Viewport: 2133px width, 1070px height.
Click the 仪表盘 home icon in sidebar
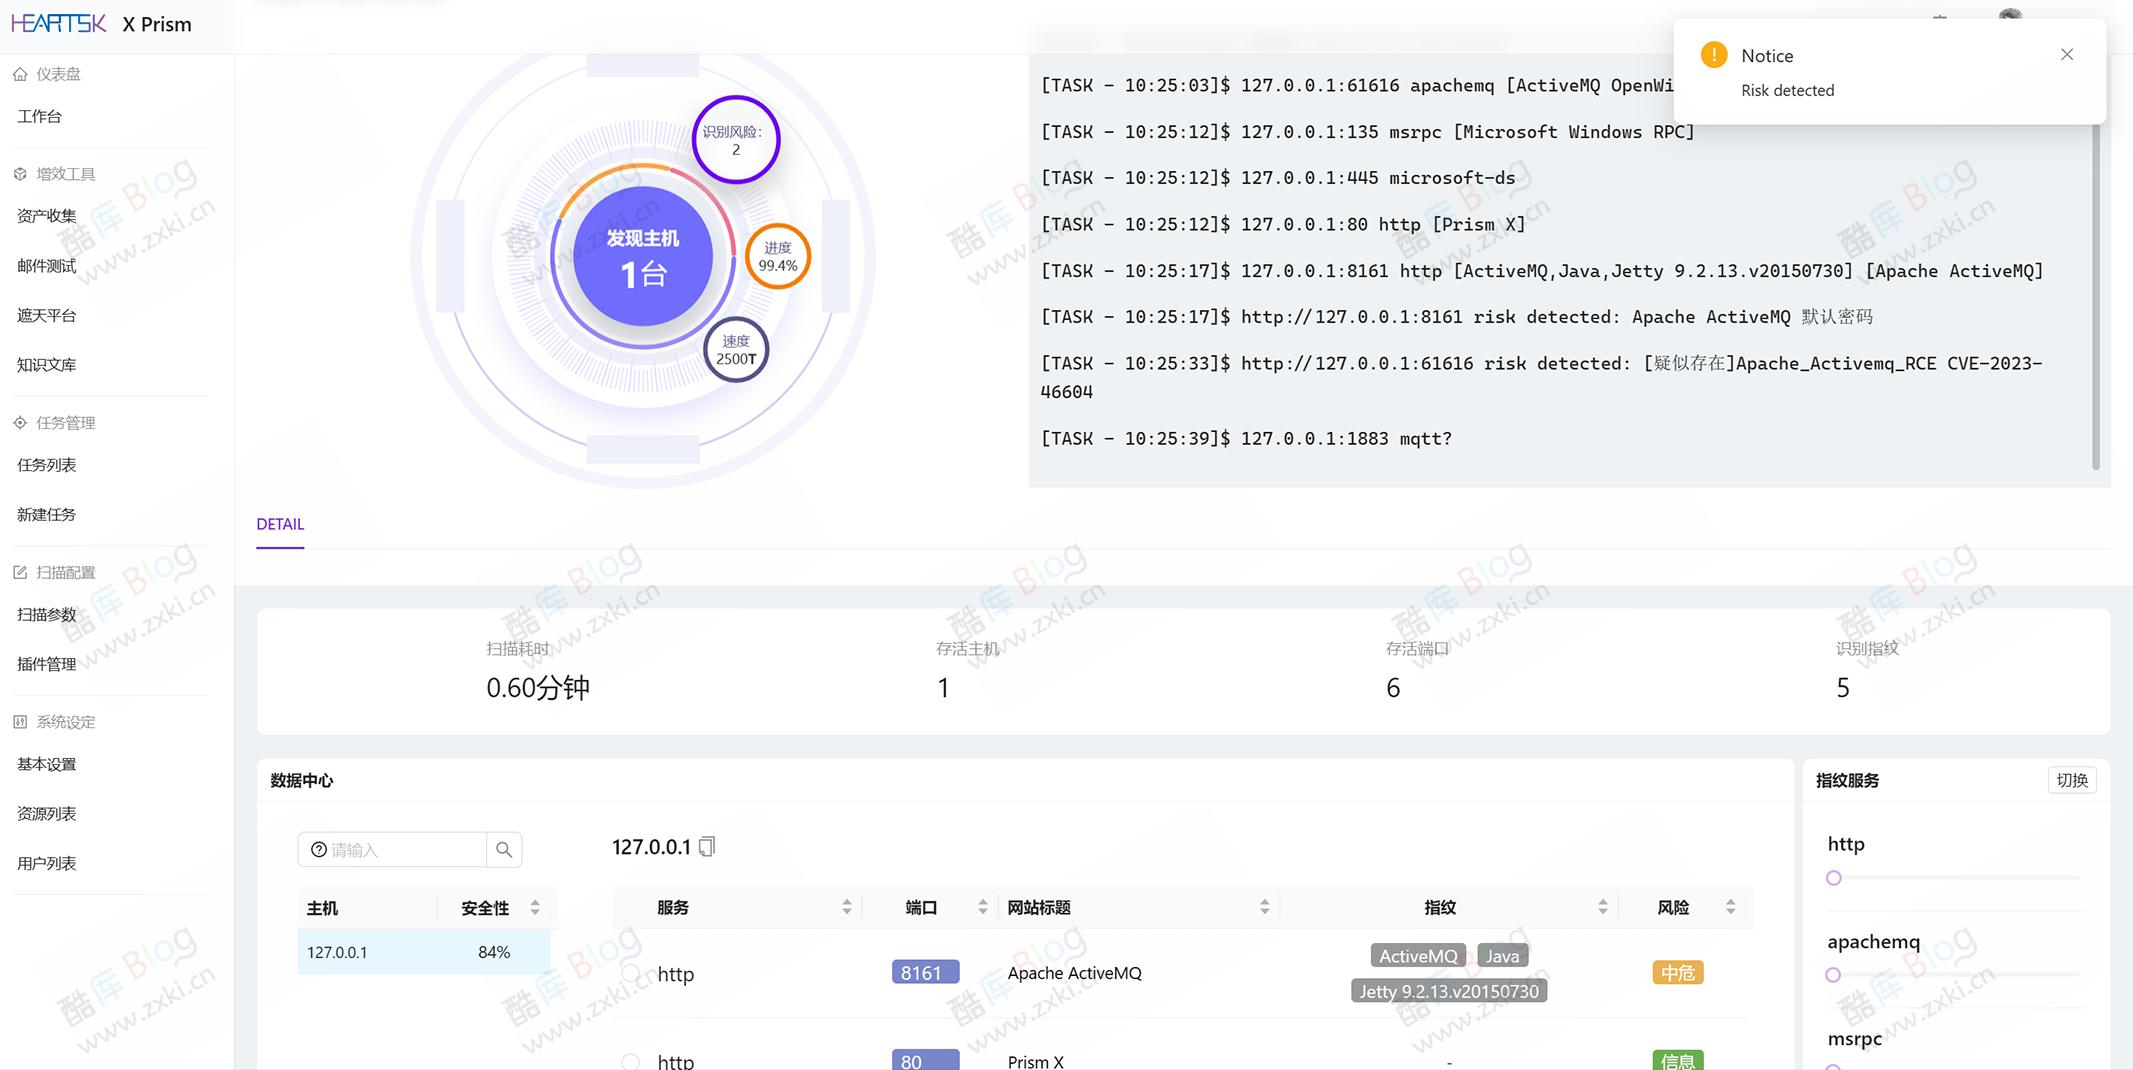pyautogui.click(x=20, y=74)
